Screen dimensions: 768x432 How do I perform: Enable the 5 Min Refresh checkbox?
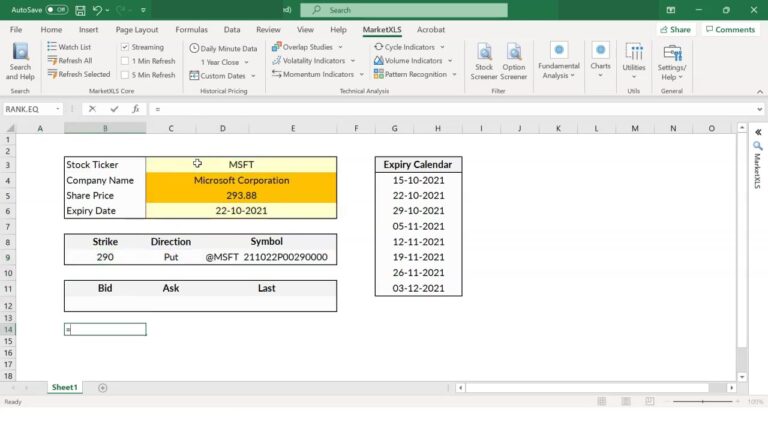point(125,75)
